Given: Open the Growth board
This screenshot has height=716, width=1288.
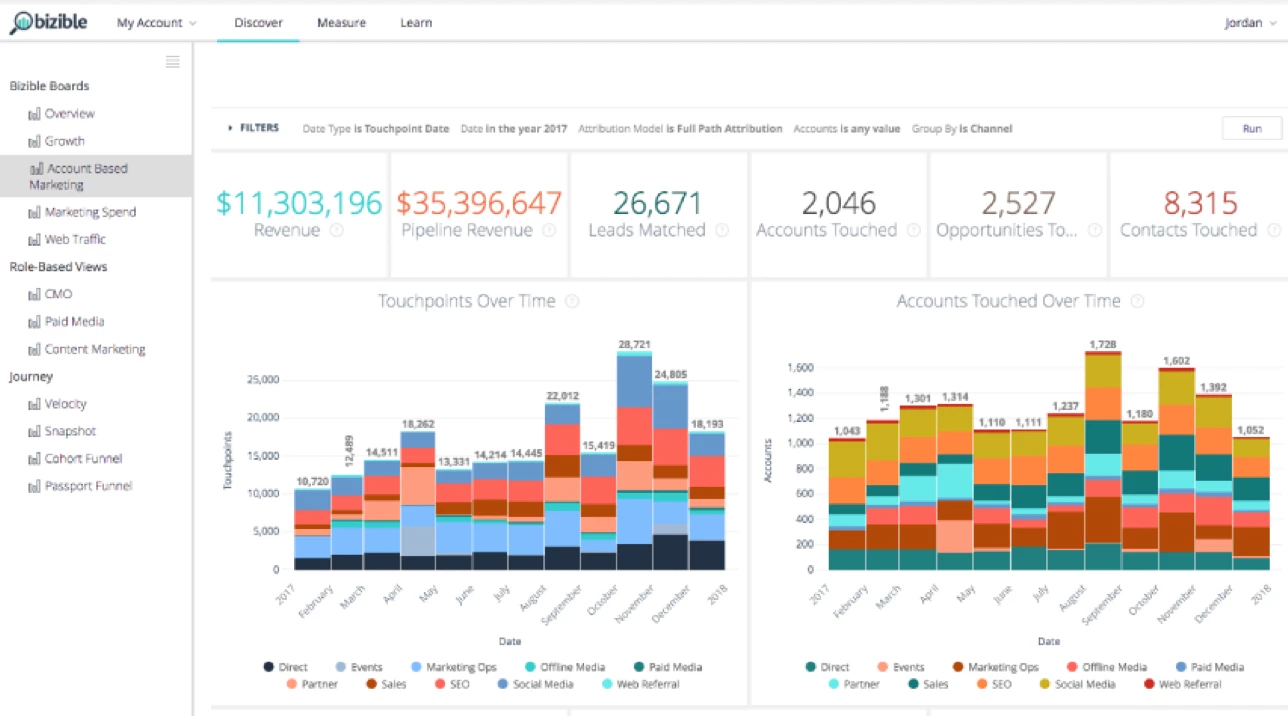Looking at the screenshot, I should 65,141.
